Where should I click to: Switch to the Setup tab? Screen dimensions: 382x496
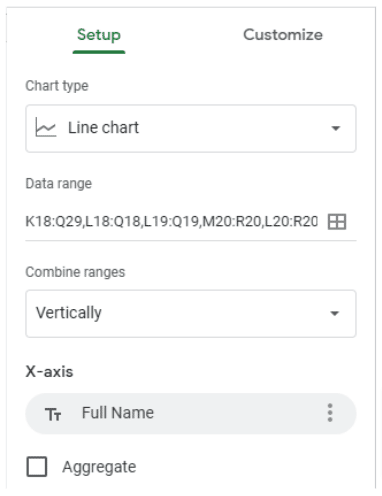99,35
